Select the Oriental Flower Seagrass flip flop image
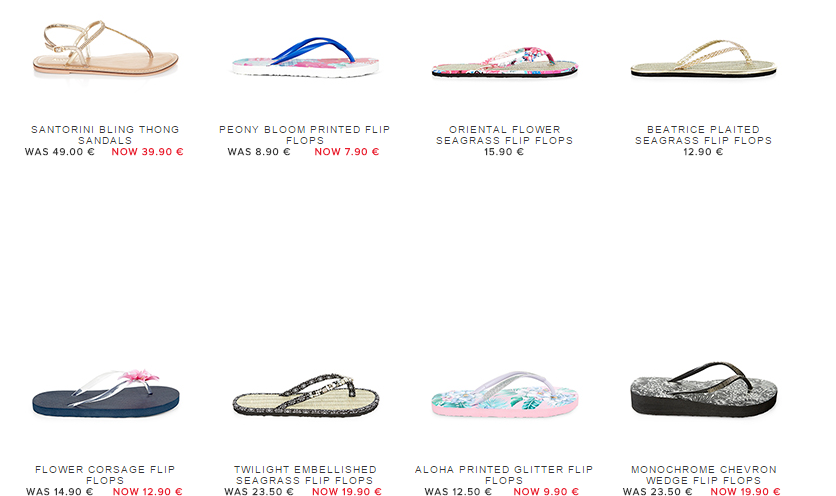 tap(504, 62)
